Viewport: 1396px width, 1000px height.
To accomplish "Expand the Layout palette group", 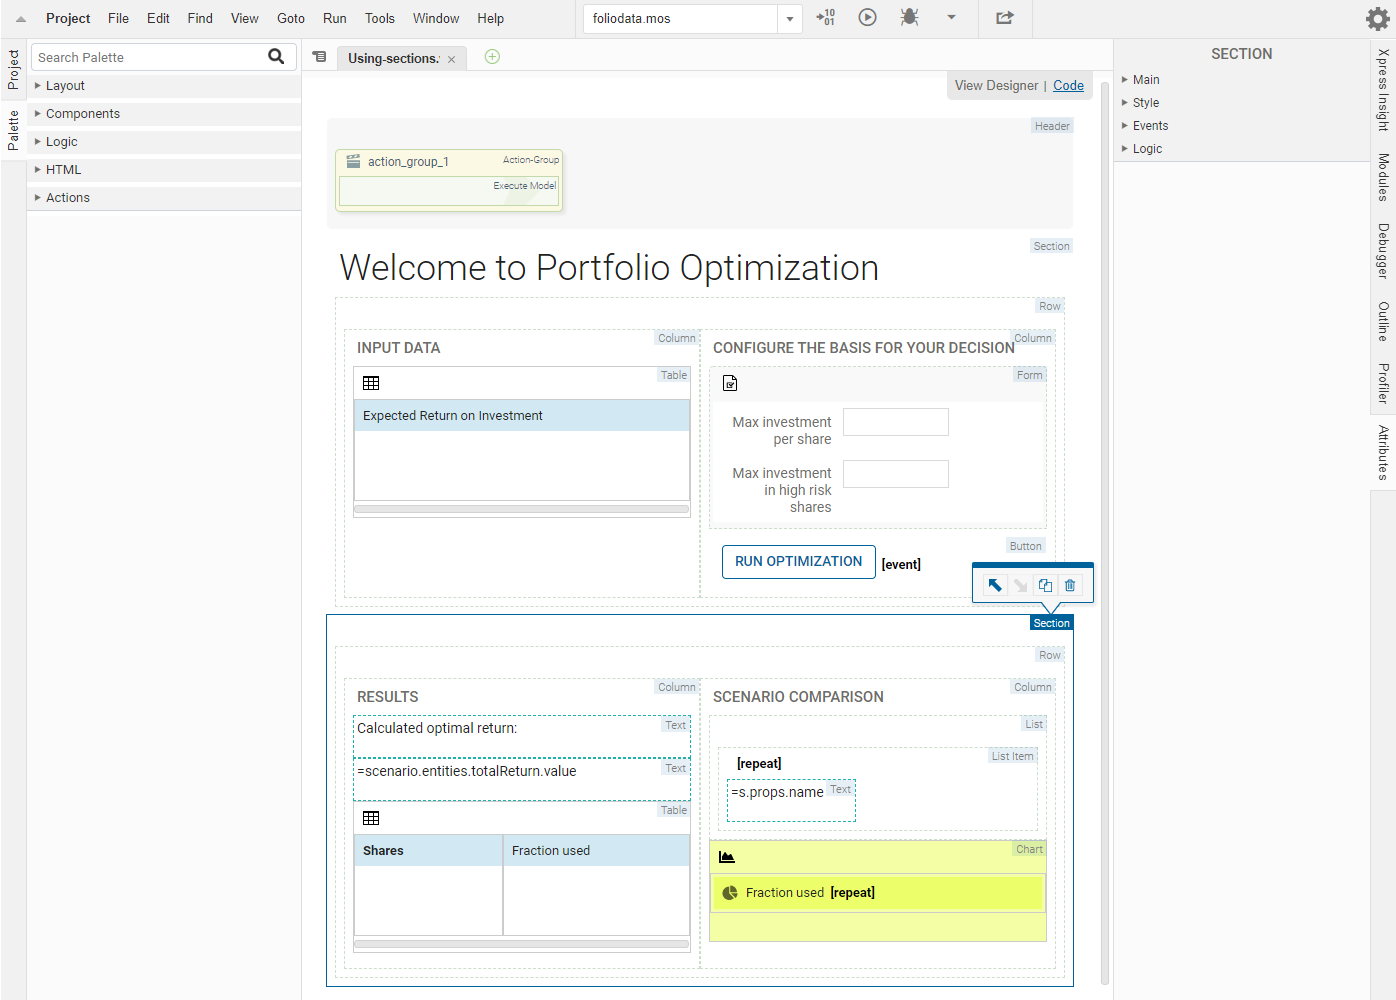I will (65, 86).
